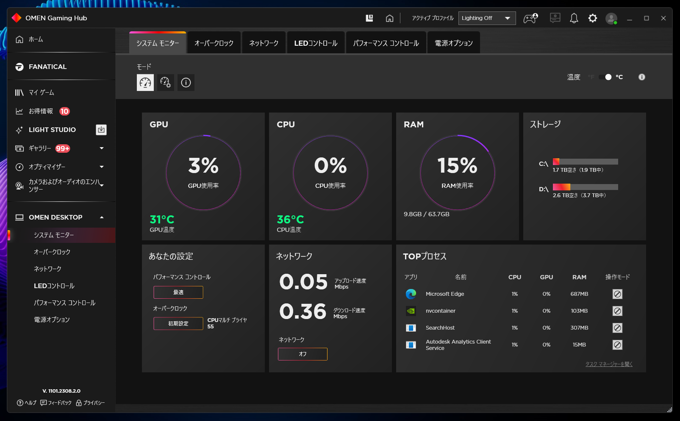Click the download icon next to LIGHT STUDIO
This screenshot has width=680, height=421.
coord(101,130)
